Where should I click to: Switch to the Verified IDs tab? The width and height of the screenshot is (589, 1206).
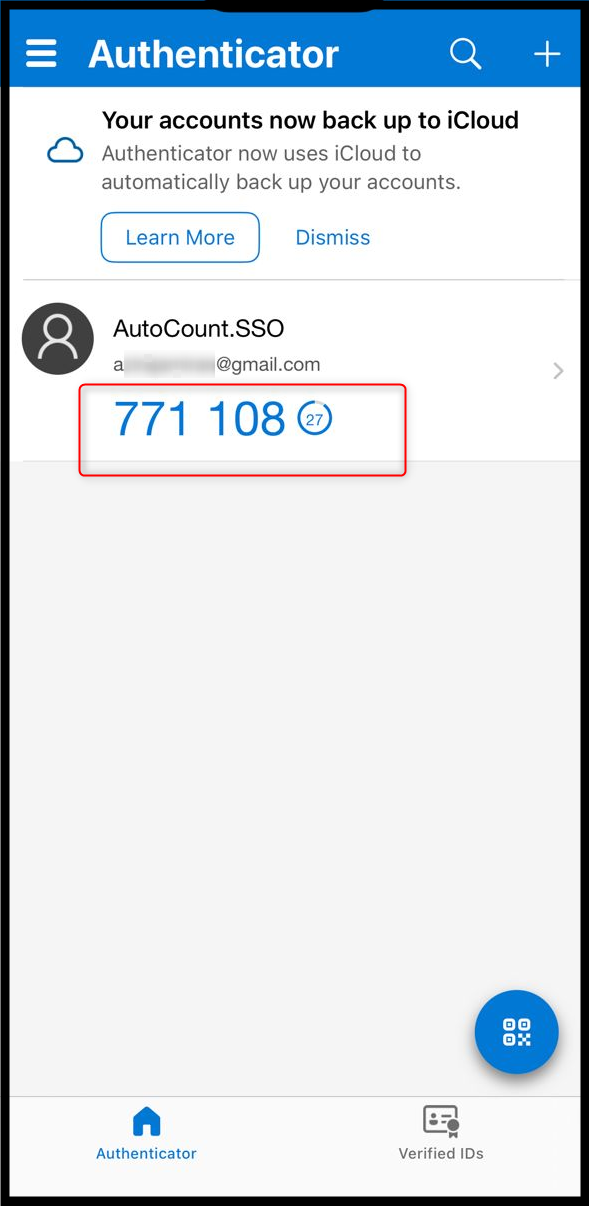(x=441, y=1134)
